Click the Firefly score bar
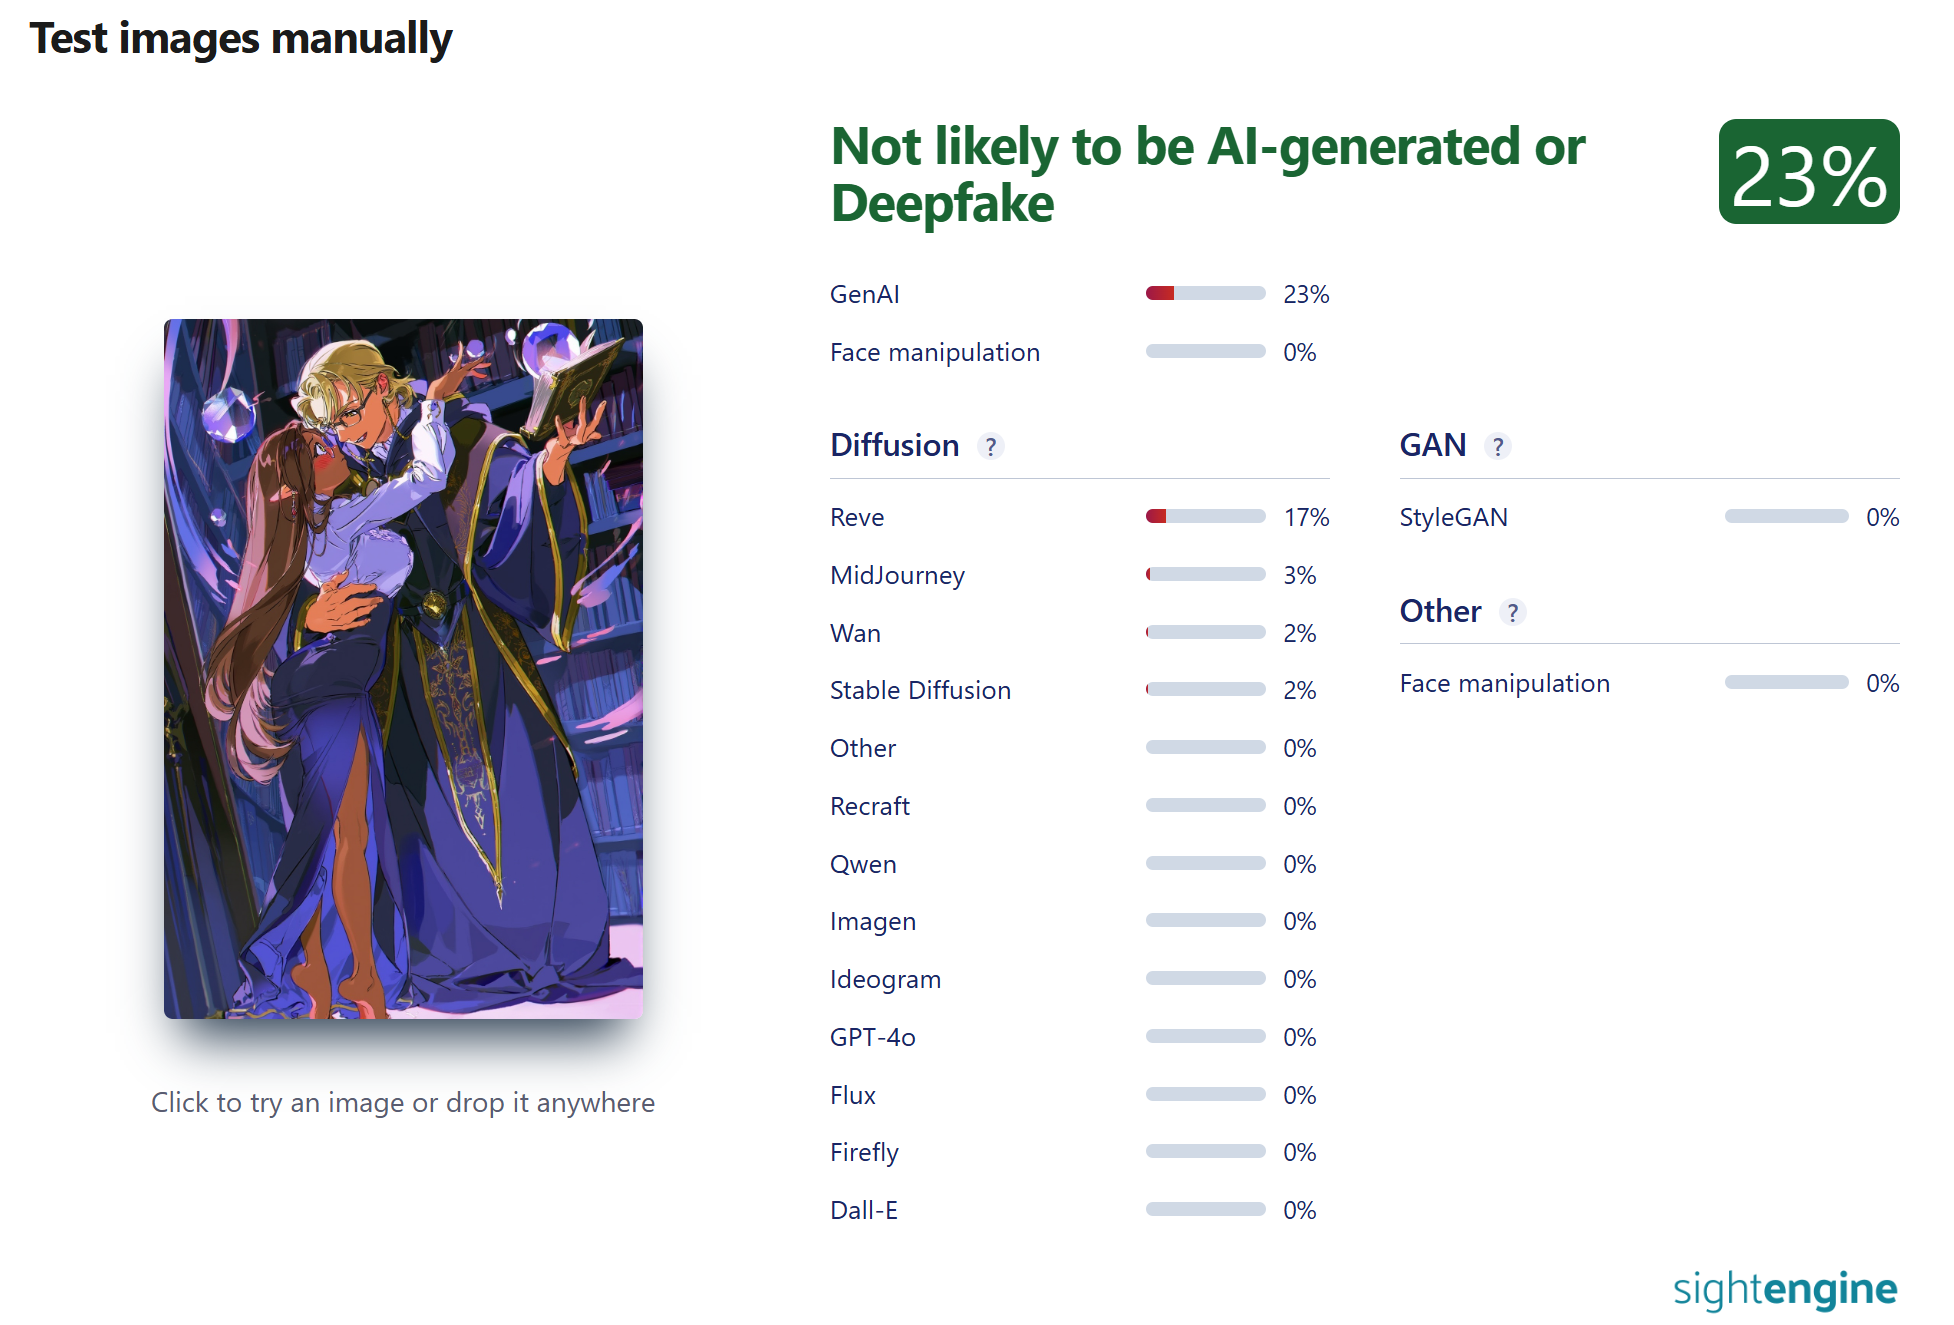This screenshot has height=1325, width=1954. [1205, 1152]
